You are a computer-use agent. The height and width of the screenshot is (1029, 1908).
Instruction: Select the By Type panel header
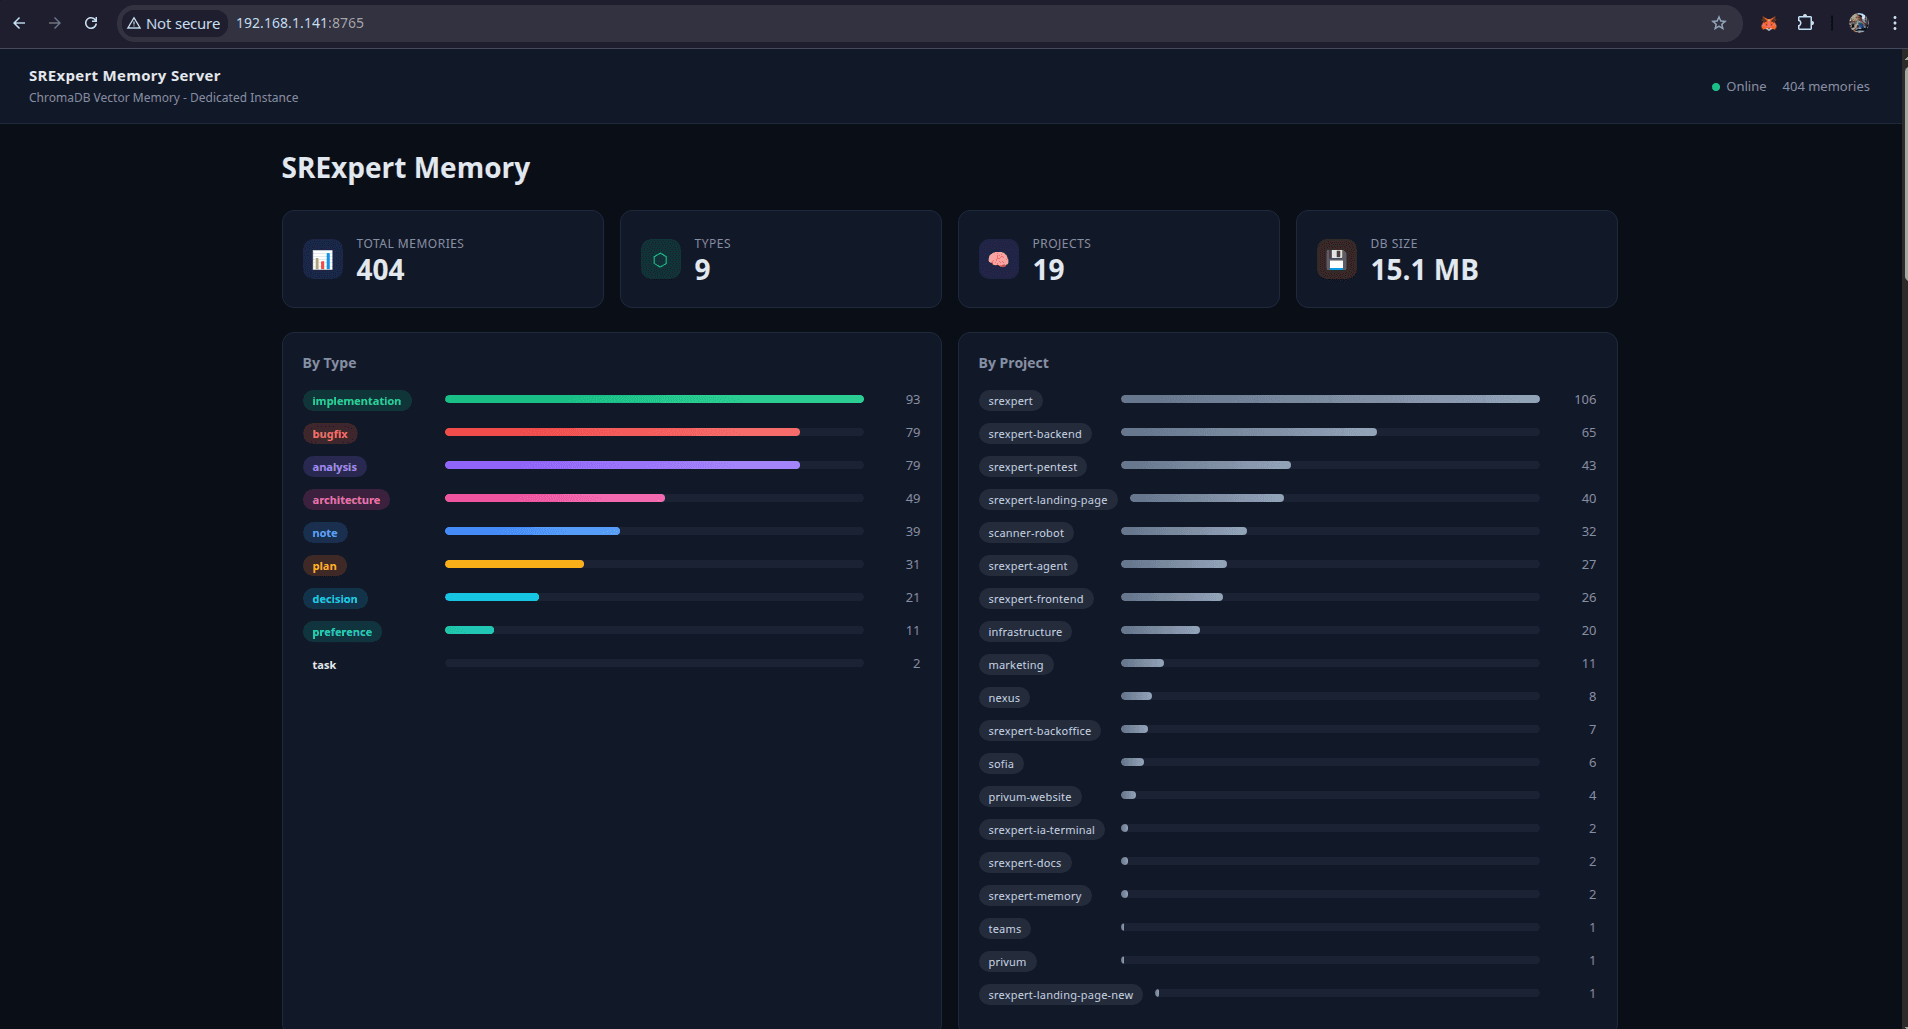[330, 363]
